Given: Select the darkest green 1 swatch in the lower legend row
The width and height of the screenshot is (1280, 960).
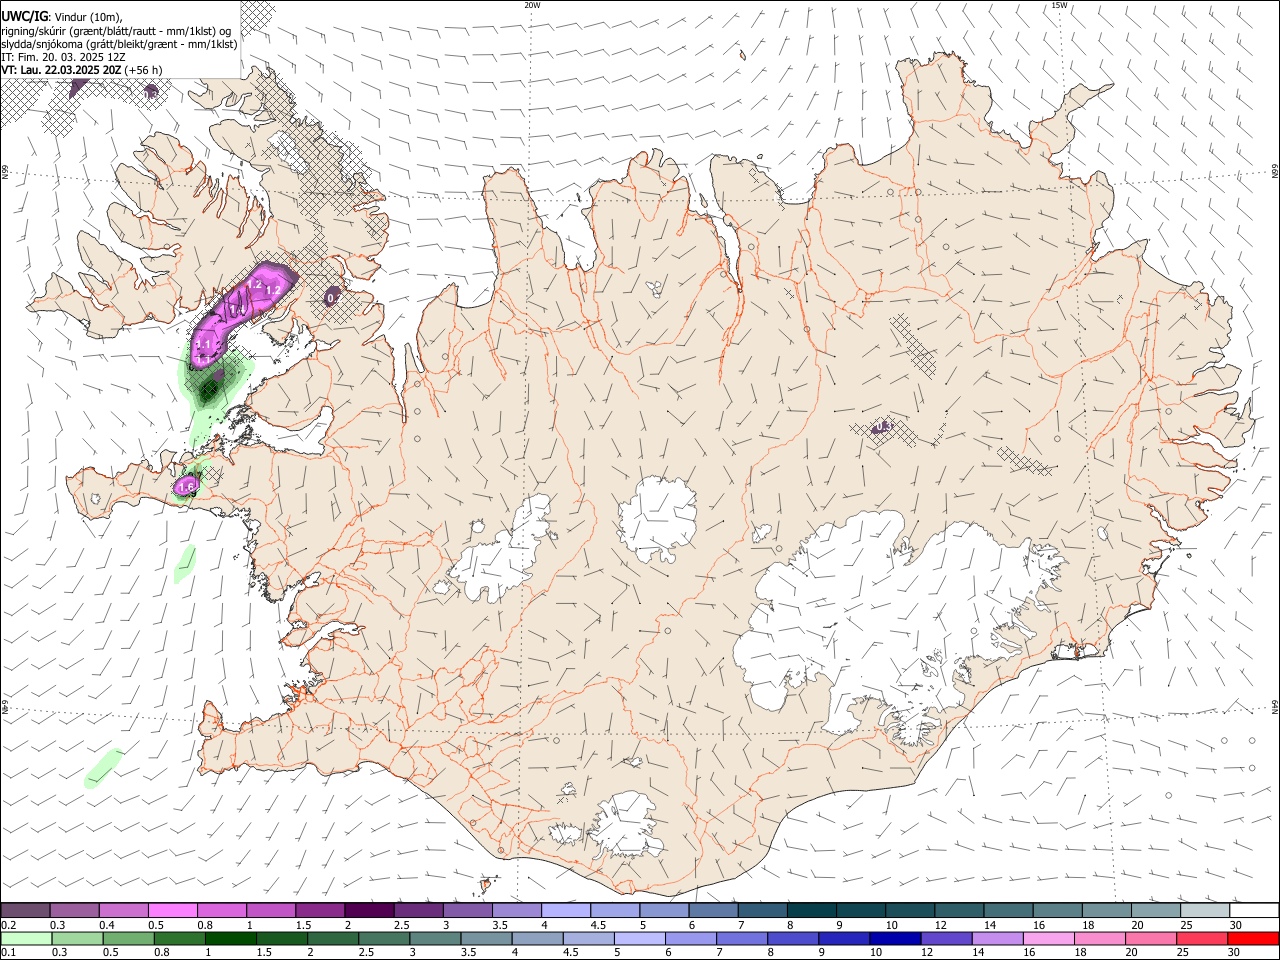Looking at the screenshot, I should tap(231, 939).
